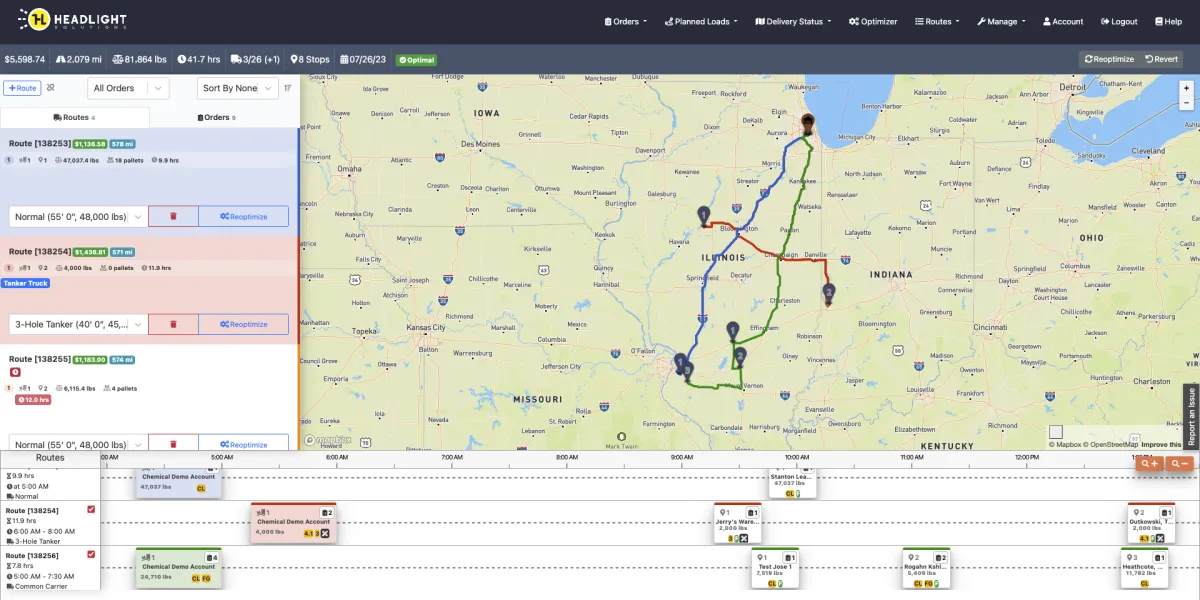Click Report an Issue side tab

[x=1191, y=415]
